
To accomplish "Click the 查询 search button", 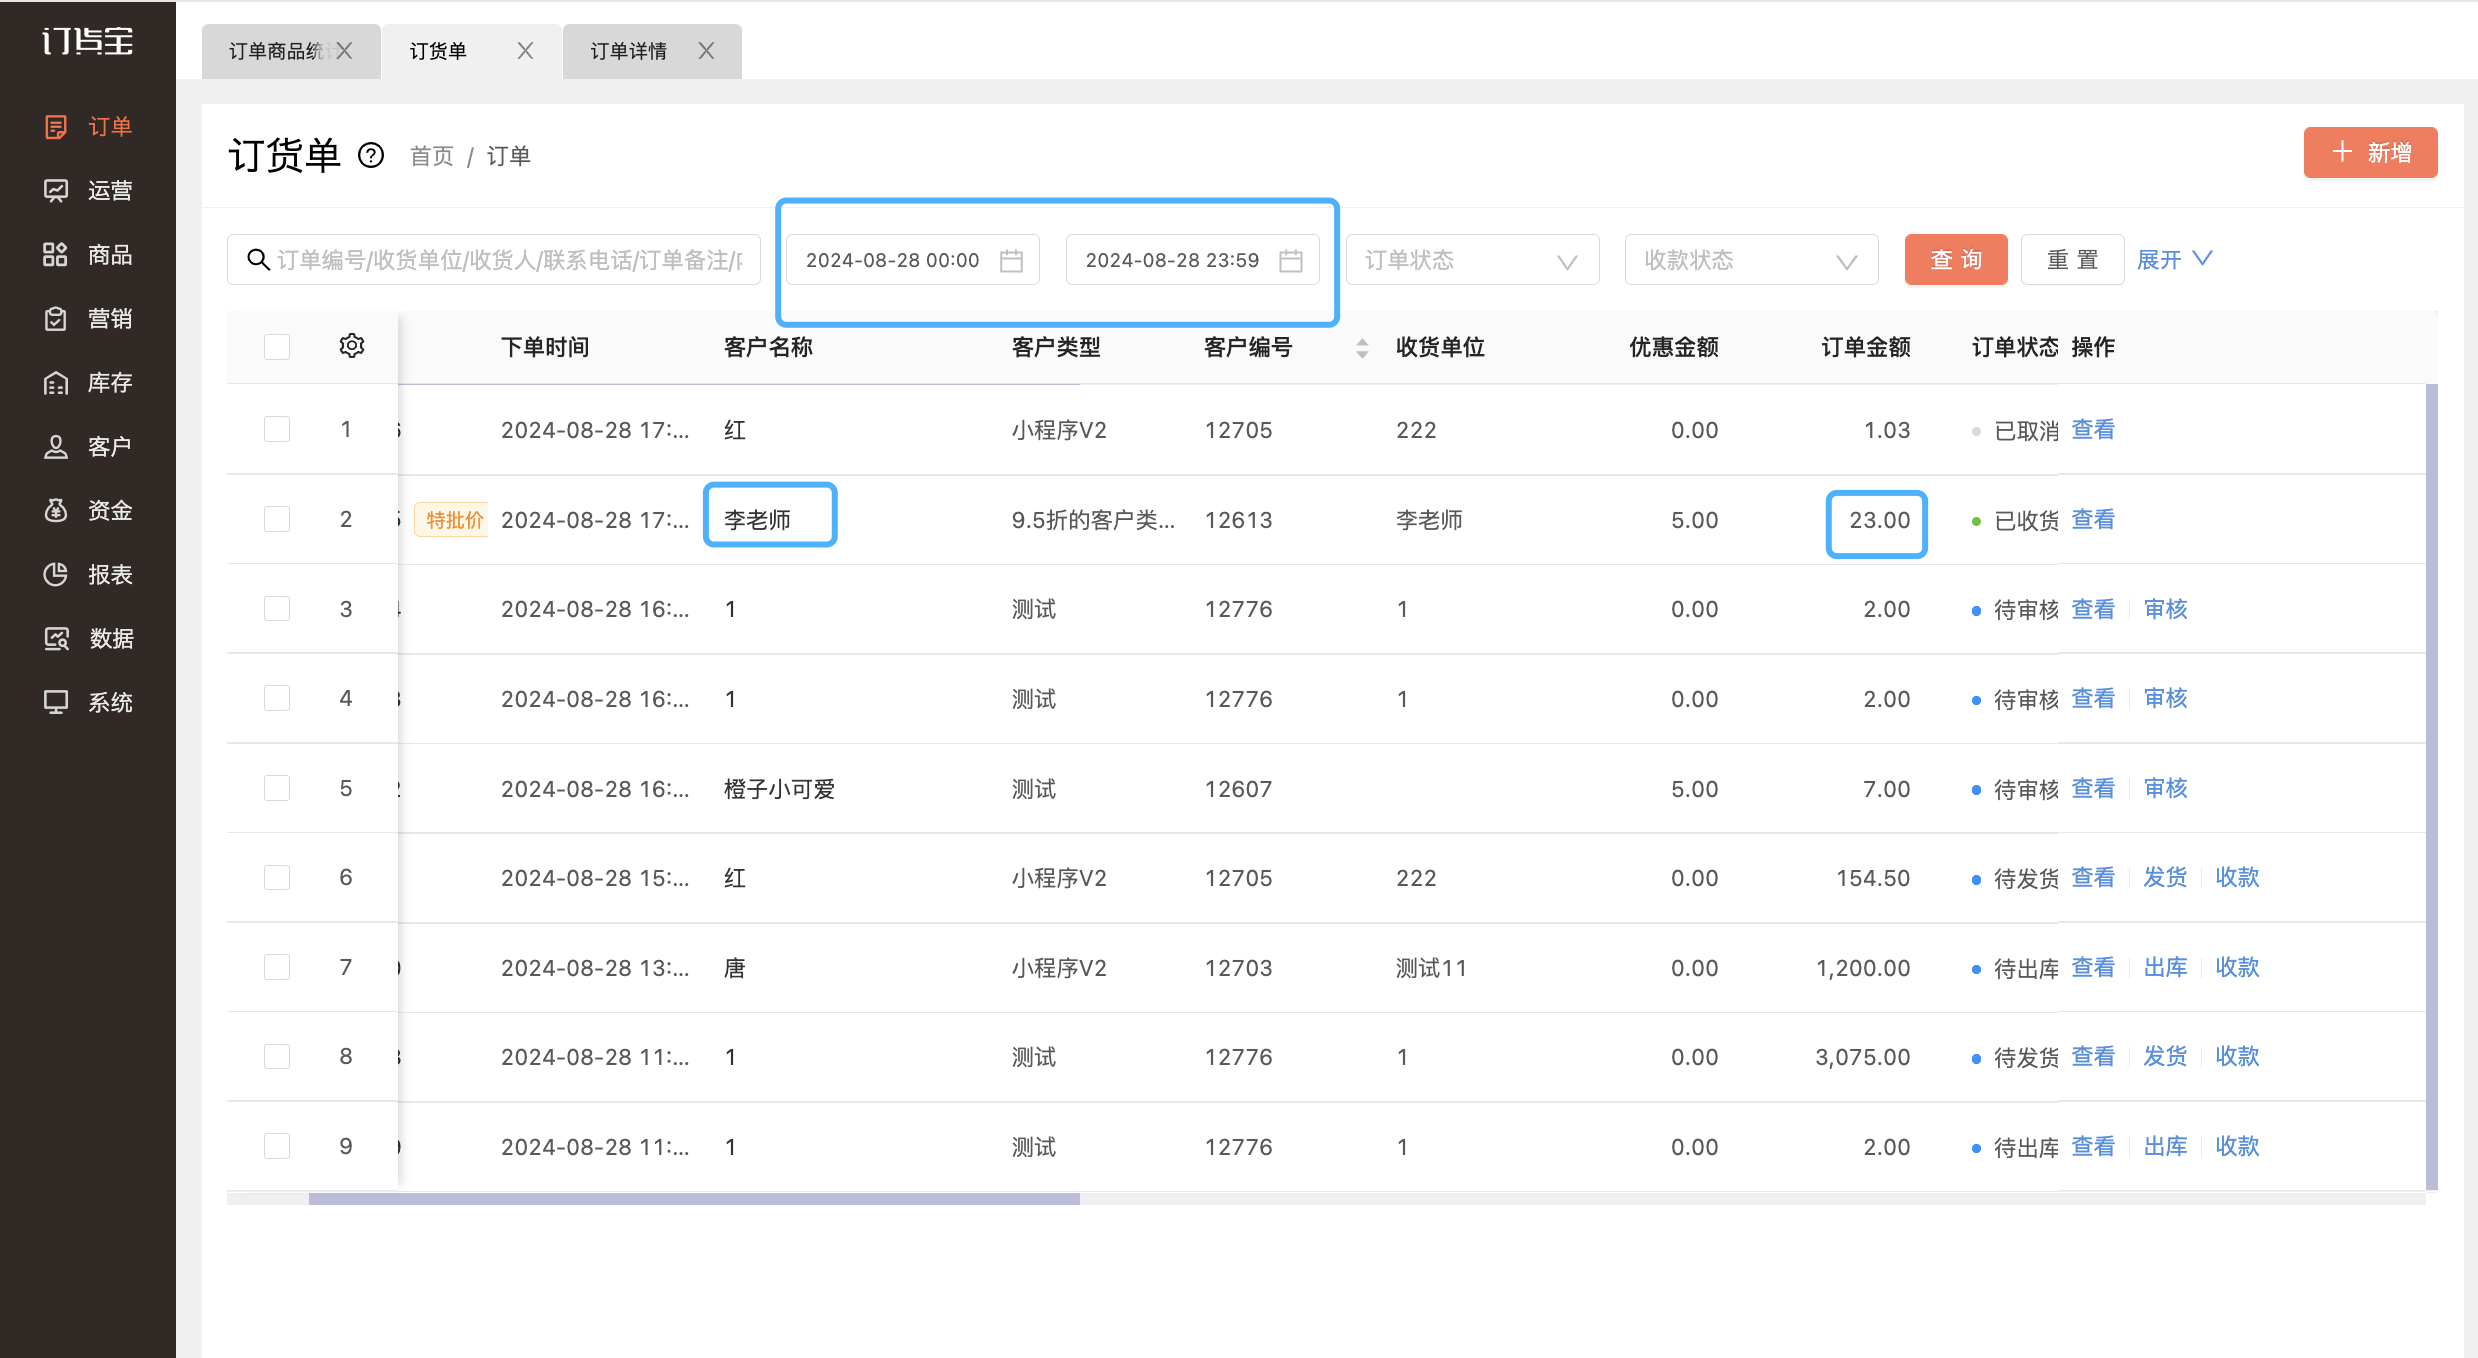I will point(1956,260).
